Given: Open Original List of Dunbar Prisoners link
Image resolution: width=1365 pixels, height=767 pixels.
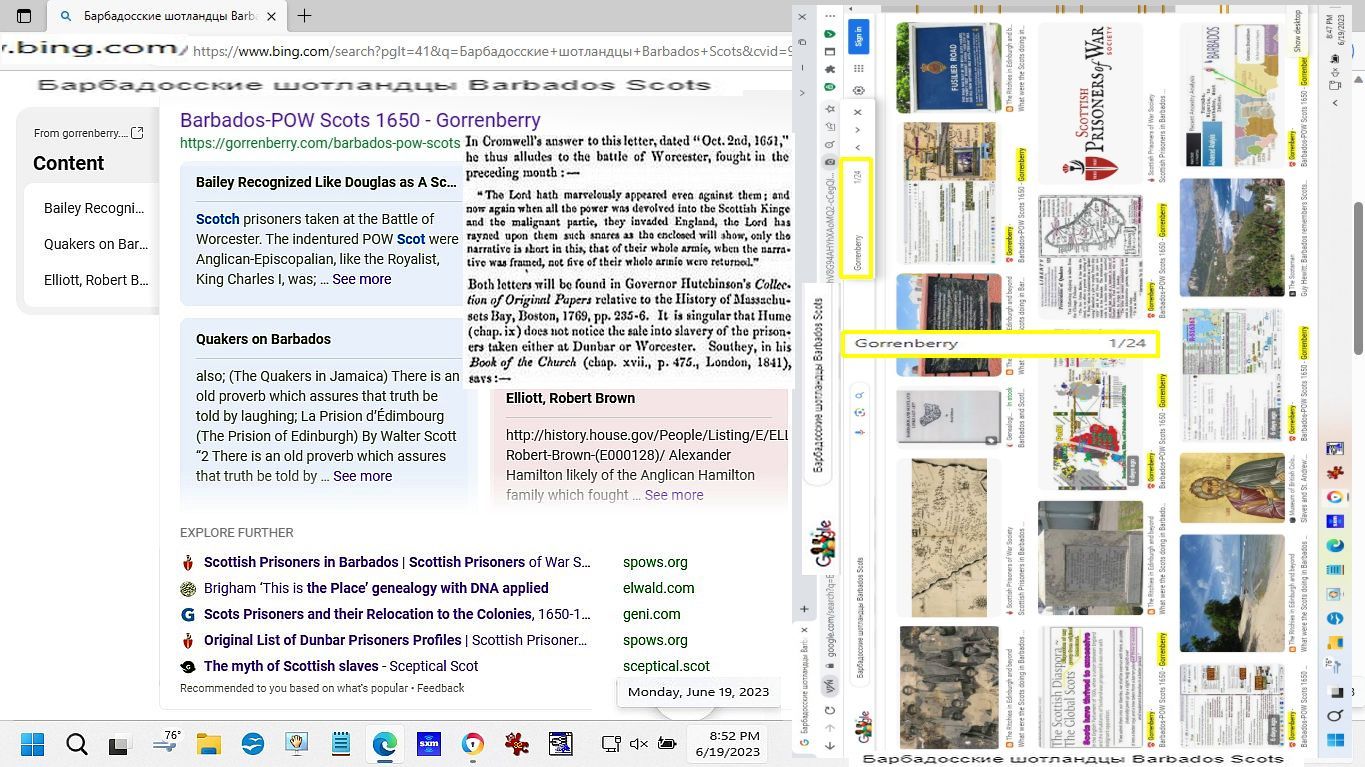Looking at the screenshot, I should click(x=395, y=640).
